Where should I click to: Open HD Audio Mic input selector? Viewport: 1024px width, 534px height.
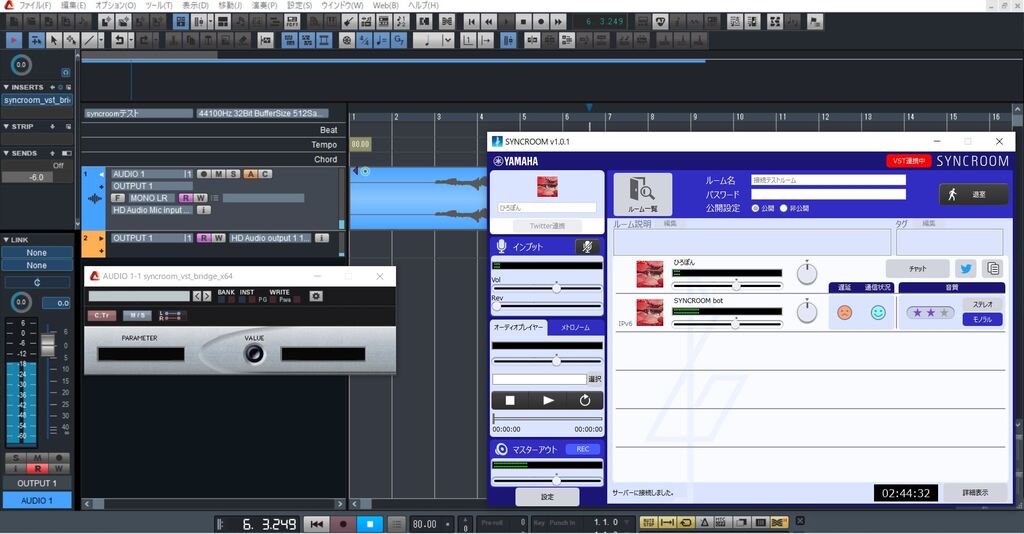tap(152, 210)
